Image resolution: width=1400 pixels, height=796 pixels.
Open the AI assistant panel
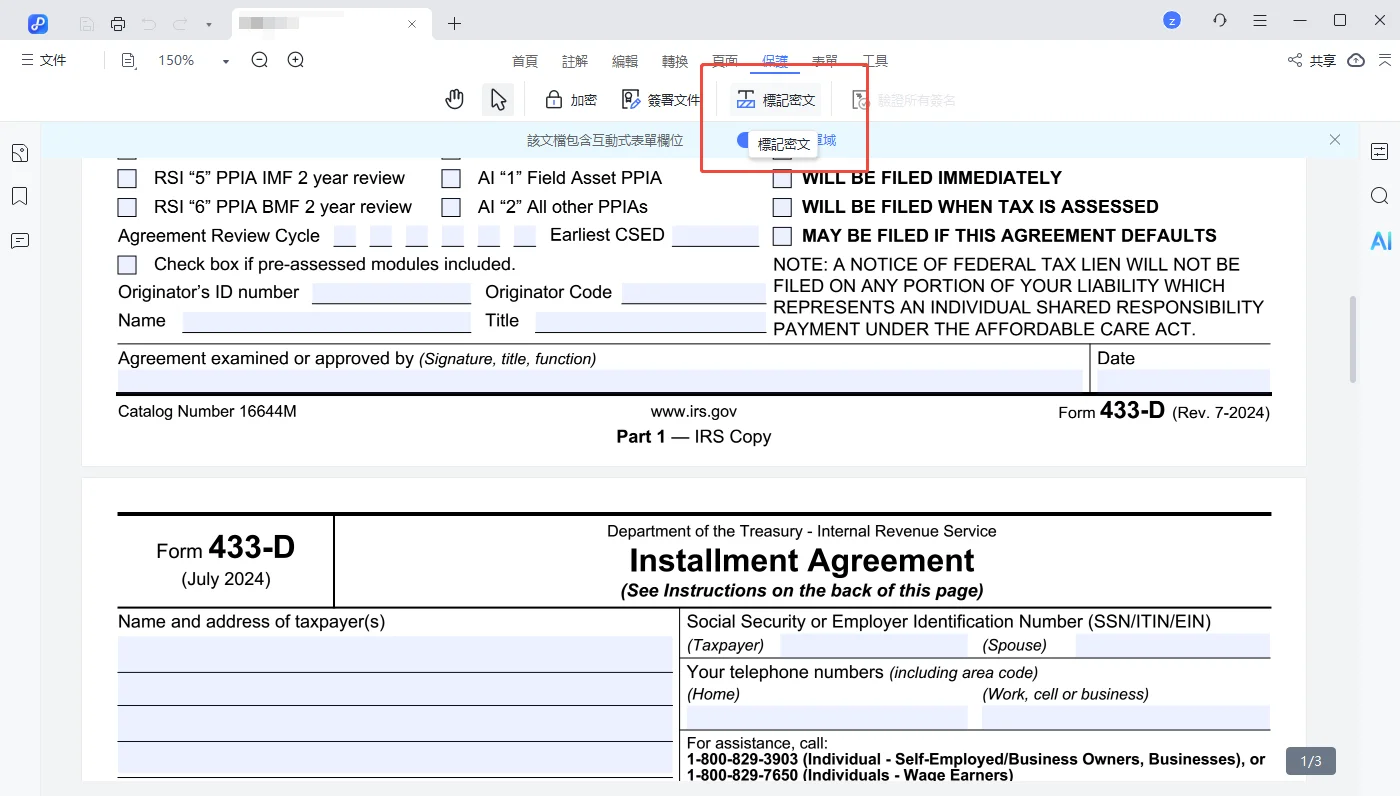[x=1380, y=241]
